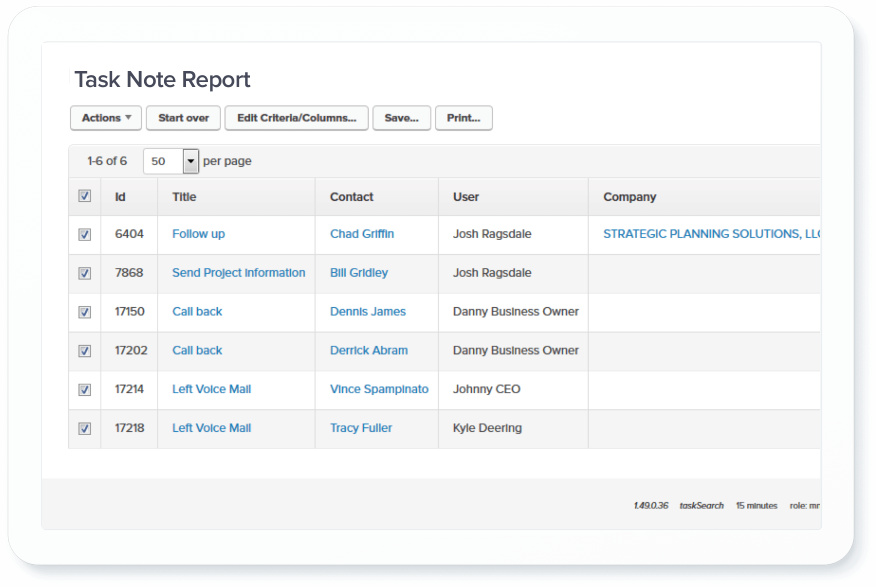Open the Call back task for Dennis James
Image resolution: width=876 pixels, height=587 pixels.
pos(197,312)
